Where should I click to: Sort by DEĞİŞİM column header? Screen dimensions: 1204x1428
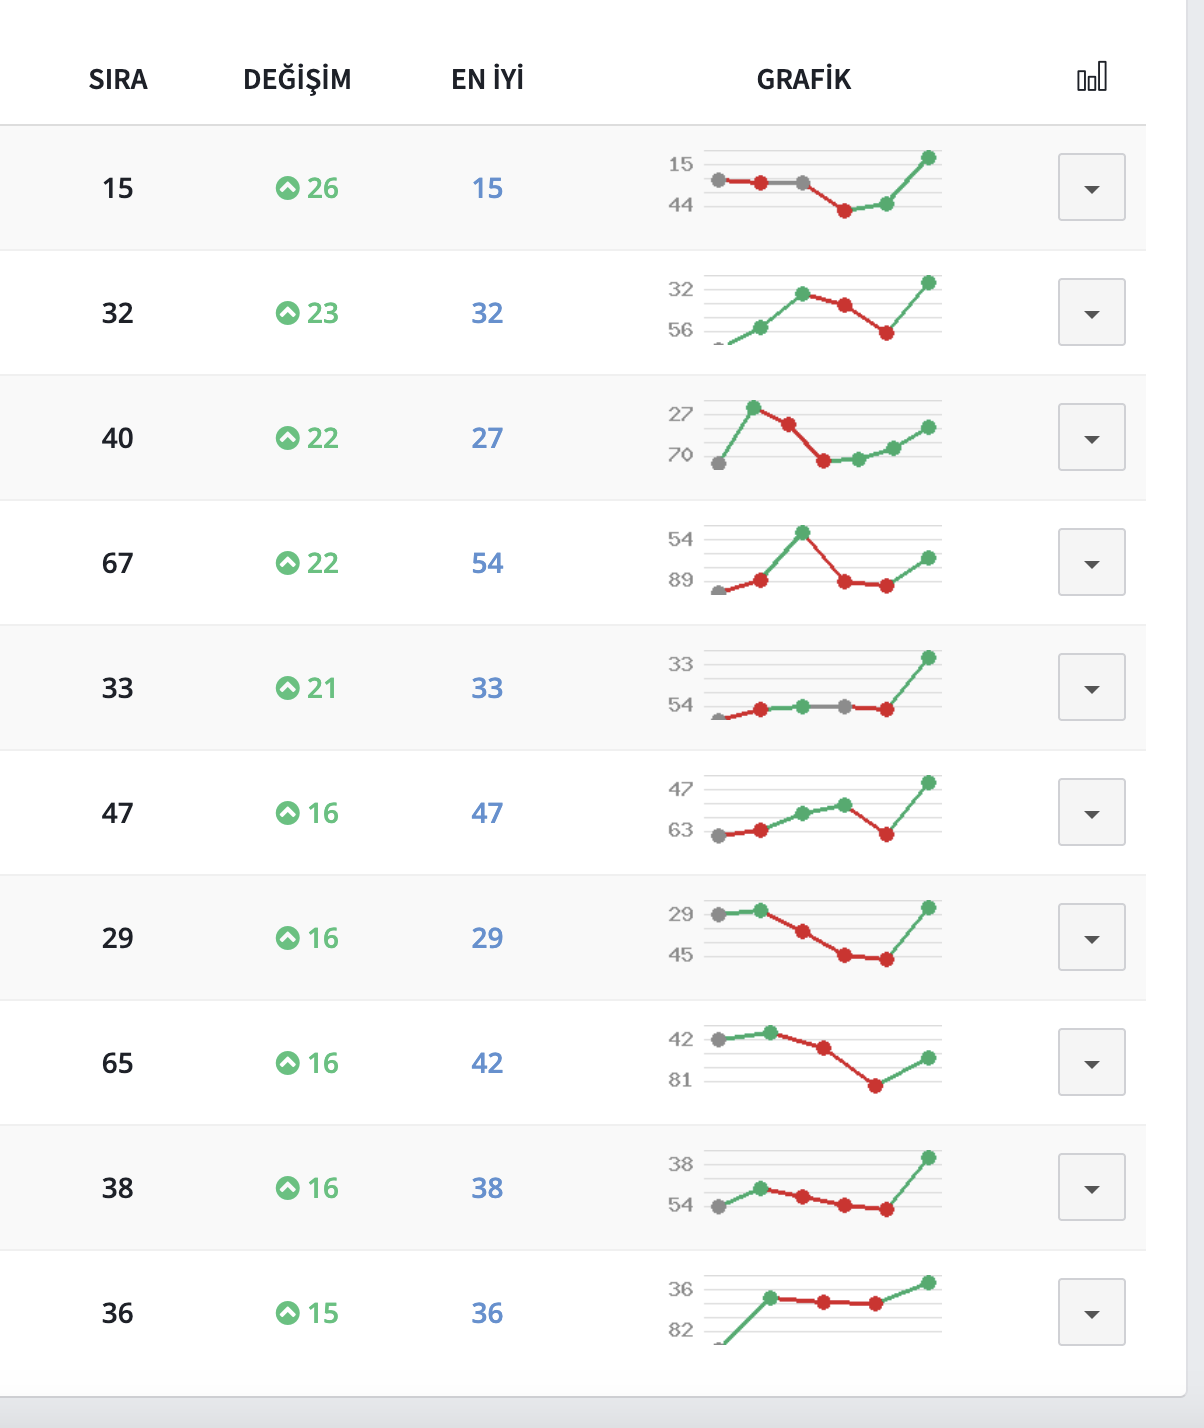point(297,79)
